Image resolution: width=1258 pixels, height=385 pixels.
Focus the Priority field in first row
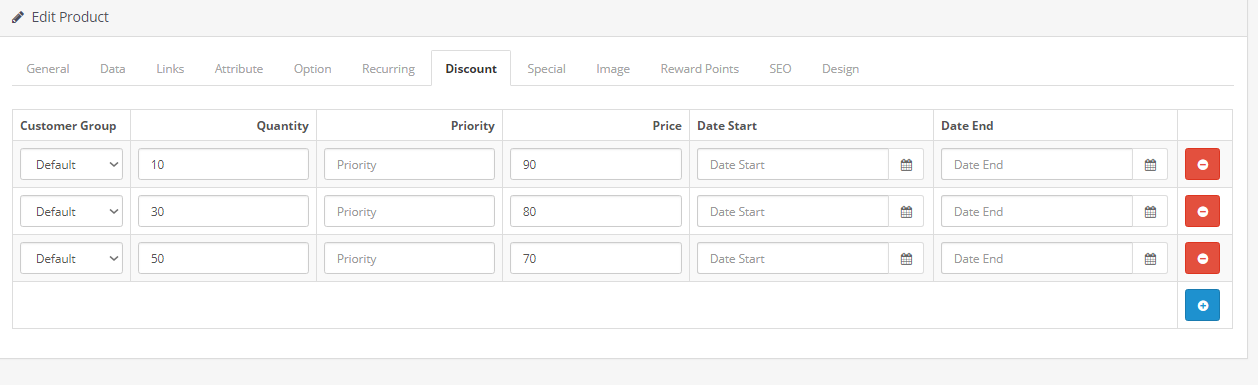click(409, 164)
